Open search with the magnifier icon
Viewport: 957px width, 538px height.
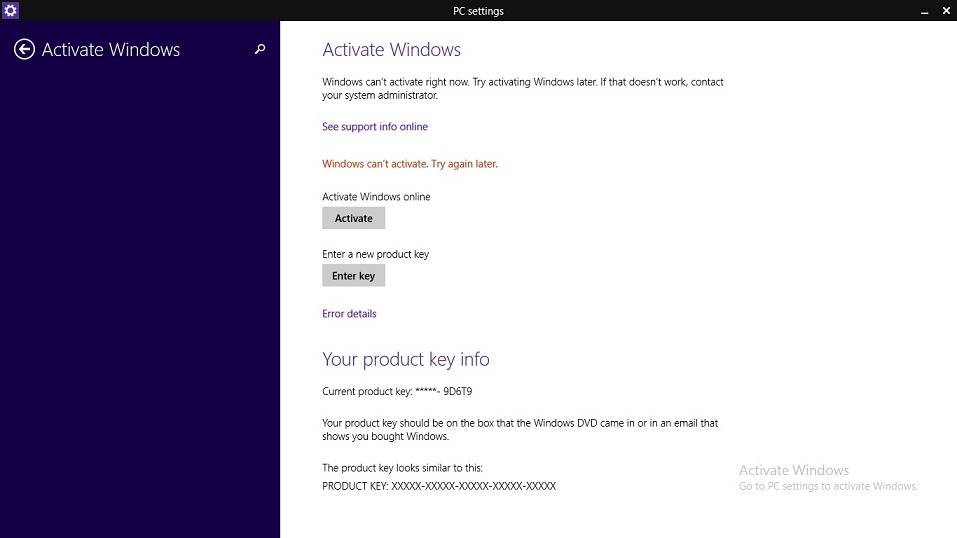click(260, 49)
